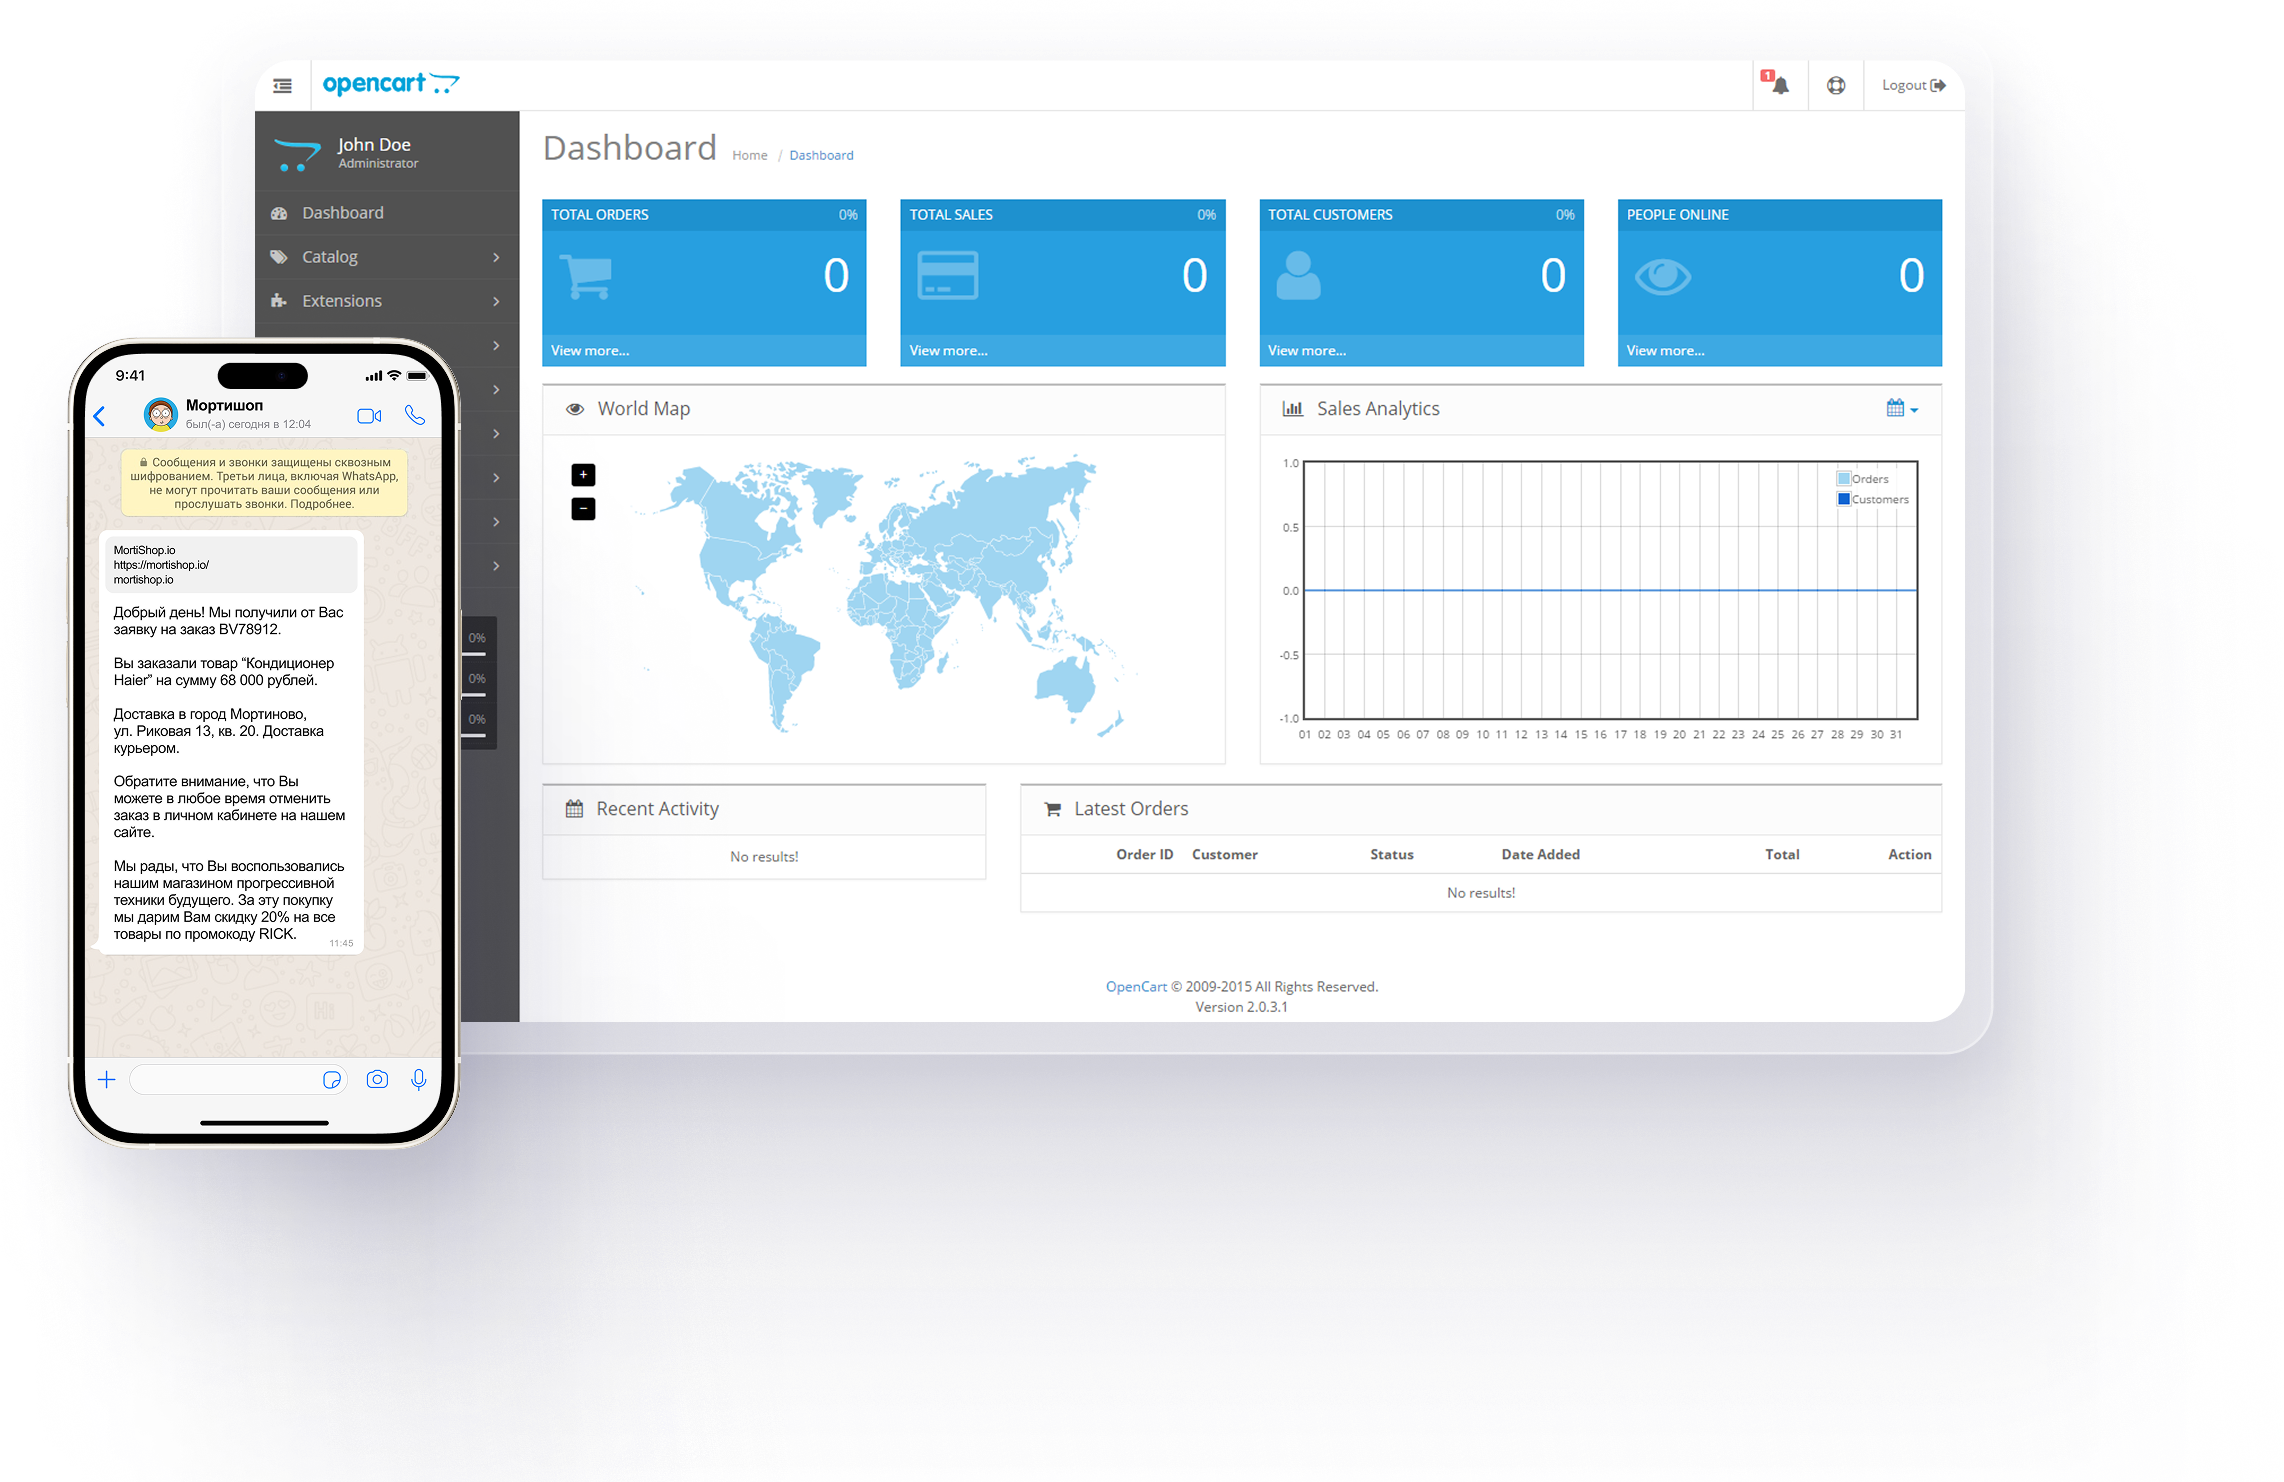The image size is (2284, 1482).
Task: Click the help lifebuoy icon
Action: pos(1836,86)
